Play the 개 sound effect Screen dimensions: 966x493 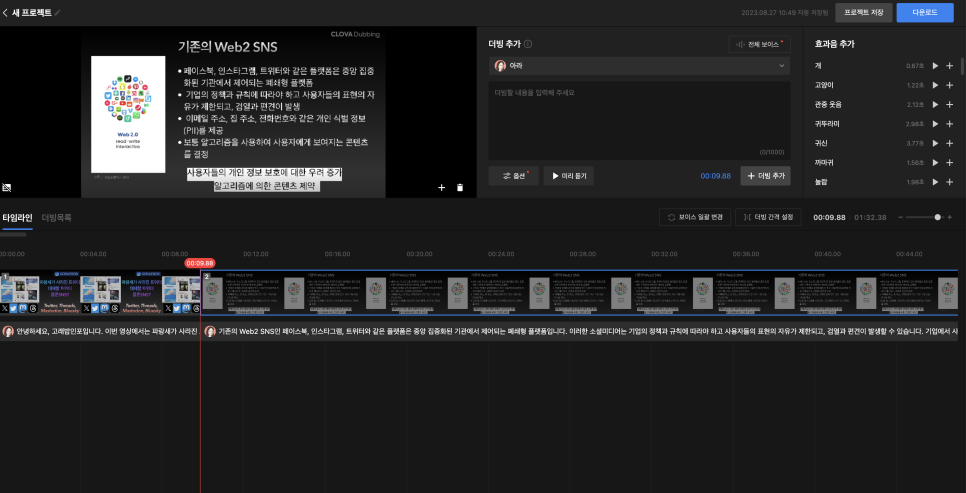point(935,65)
